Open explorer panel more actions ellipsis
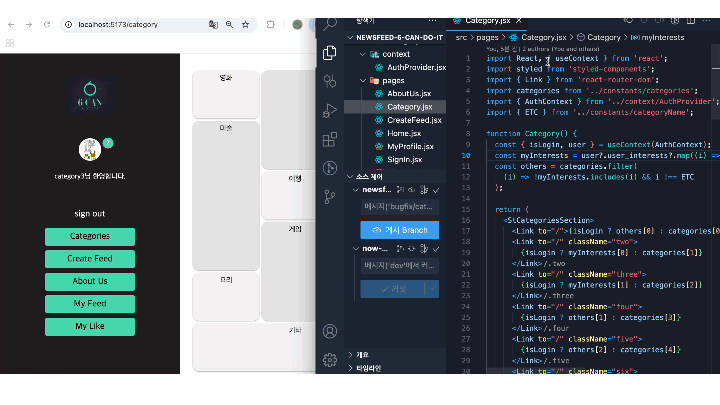 point(432,21)
